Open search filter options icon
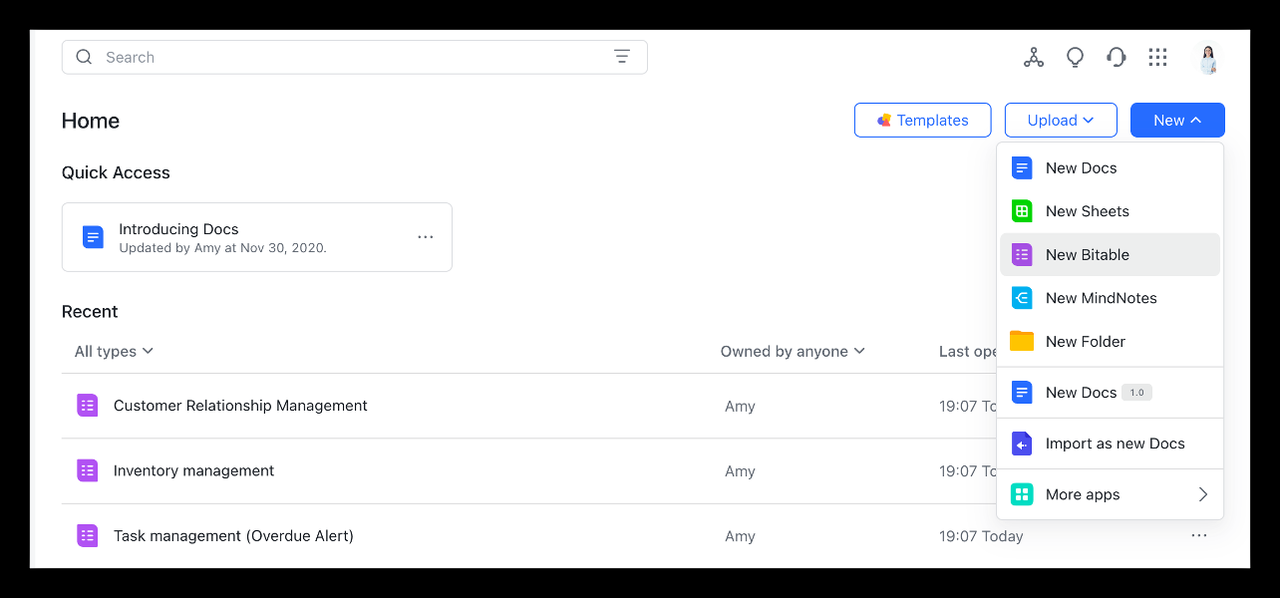Viewport: 1280px width, 598px height. pos(622,57)
